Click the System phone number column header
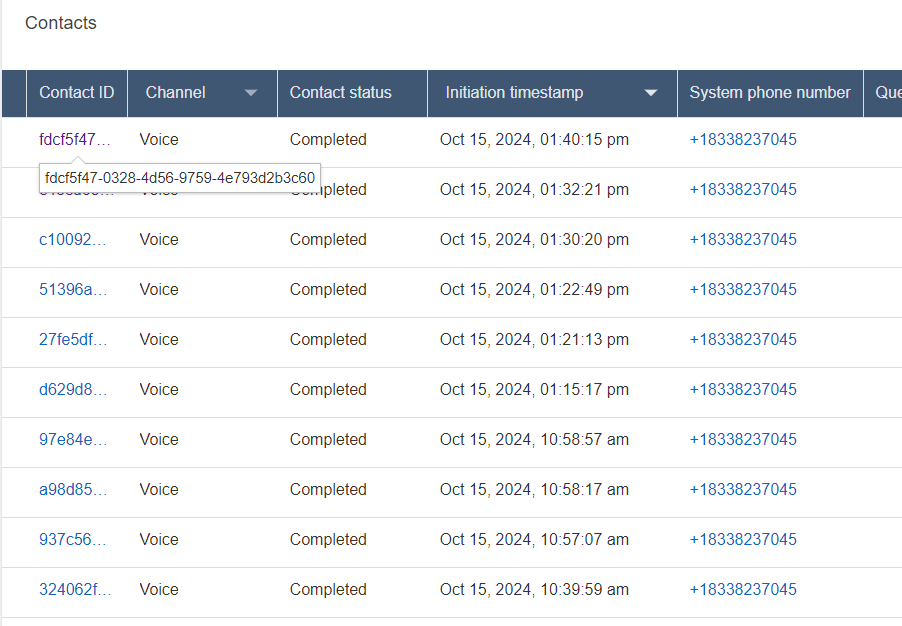This screenshot has width=902, height=626. [x=769, y=93]
